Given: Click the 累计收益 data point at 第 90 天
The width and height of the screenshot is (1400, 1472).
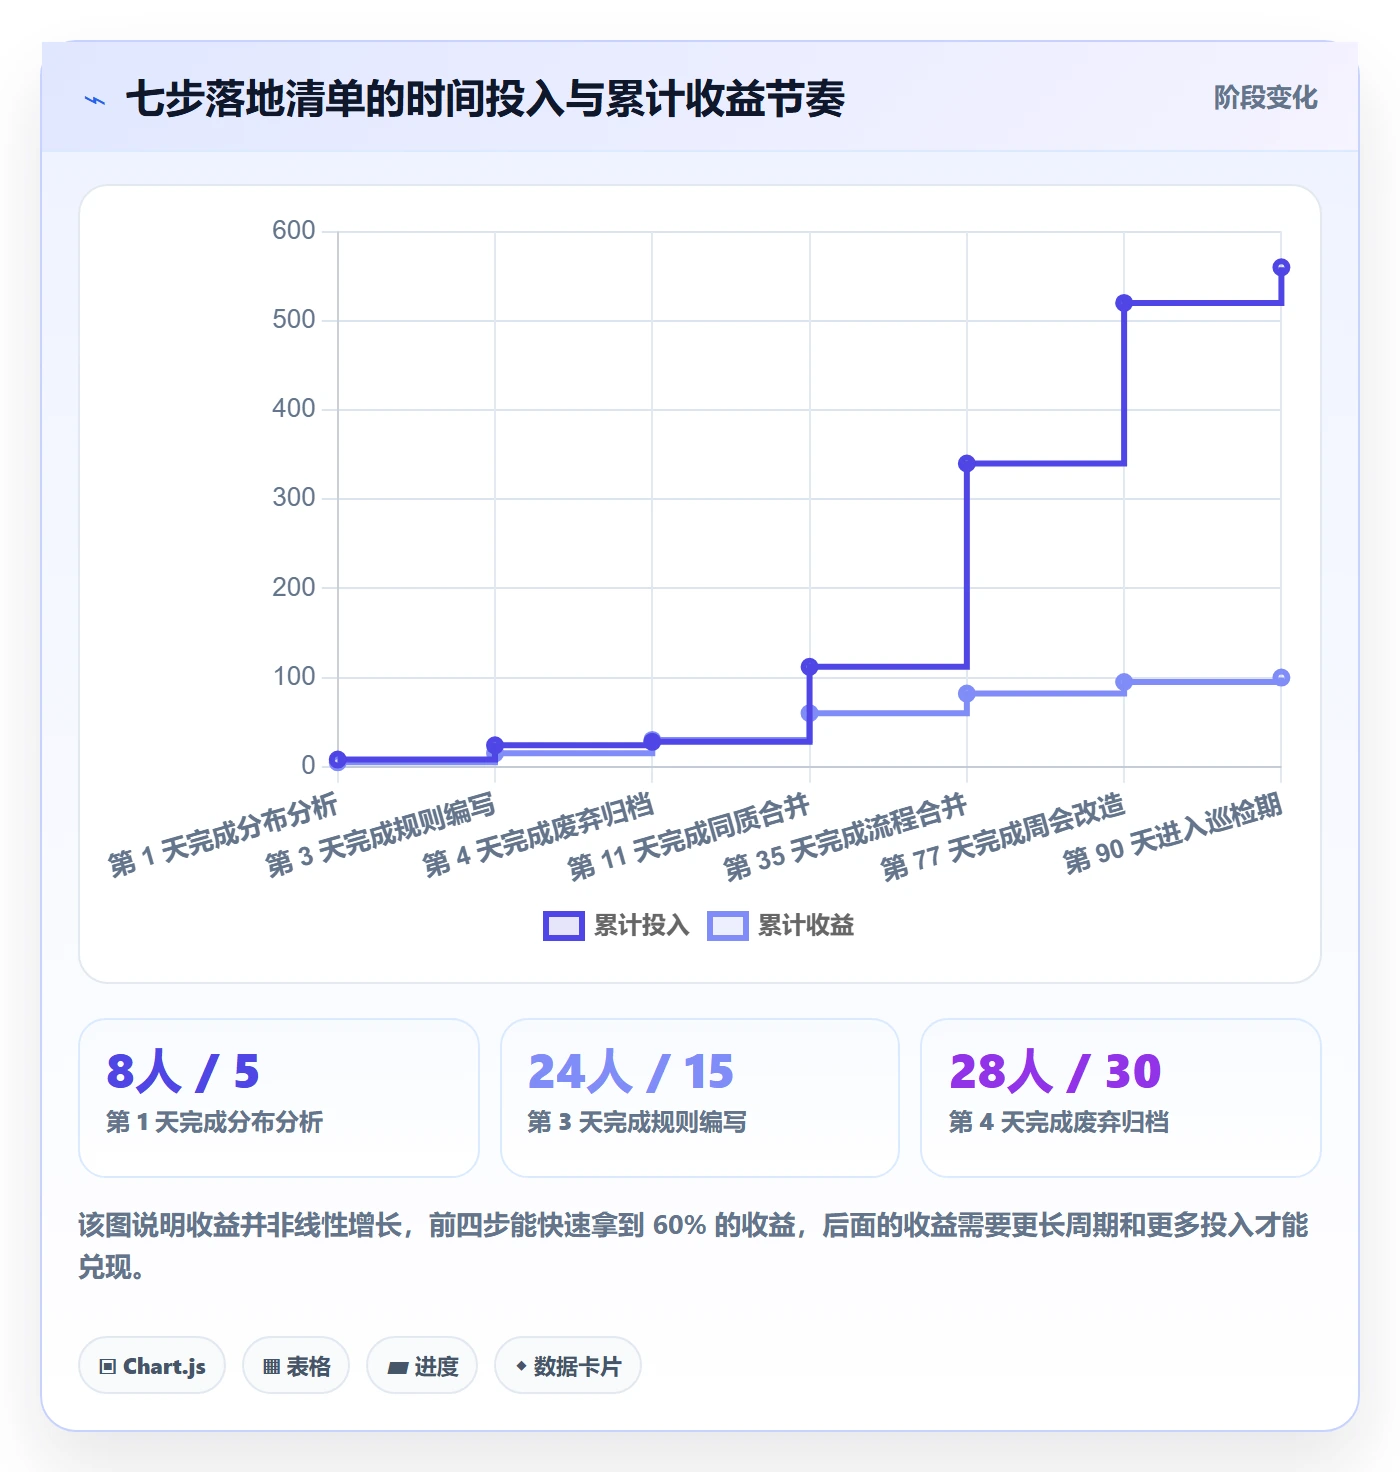Looking at the screenshot, I should coord(1281,677).
